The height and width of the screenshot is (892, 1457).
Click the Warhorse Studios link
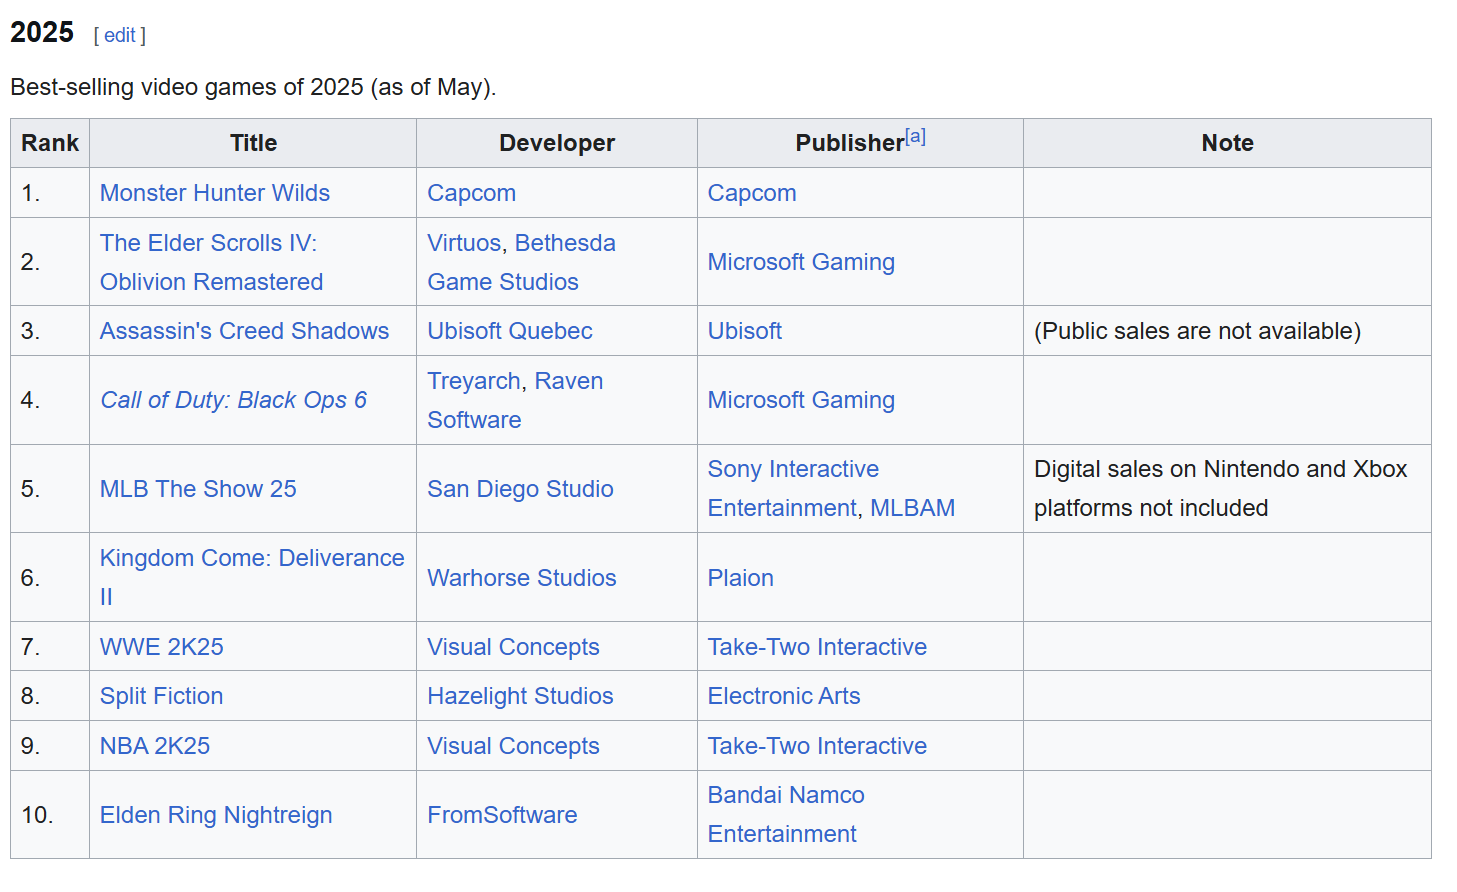[x=522, y=578]
